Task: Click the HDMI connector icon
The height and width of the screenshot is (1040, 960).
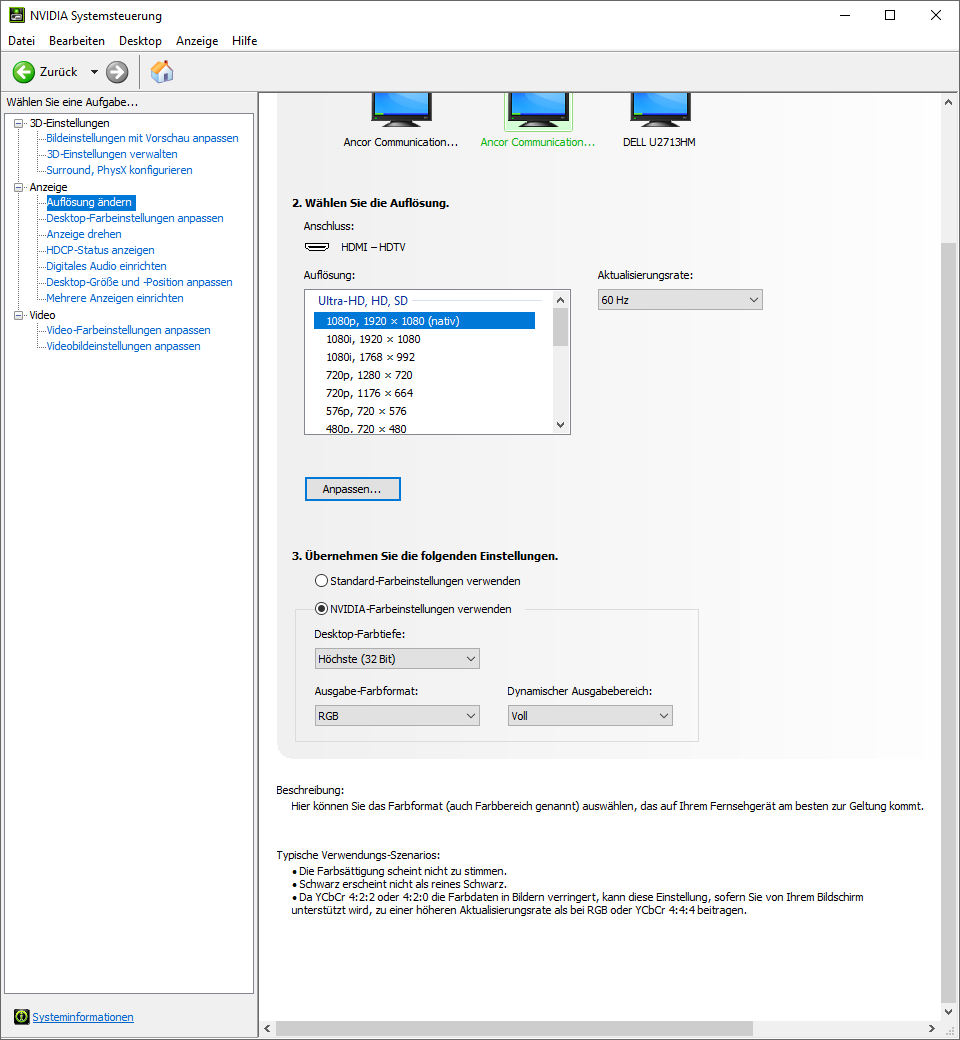Action: tap(317, 247)
